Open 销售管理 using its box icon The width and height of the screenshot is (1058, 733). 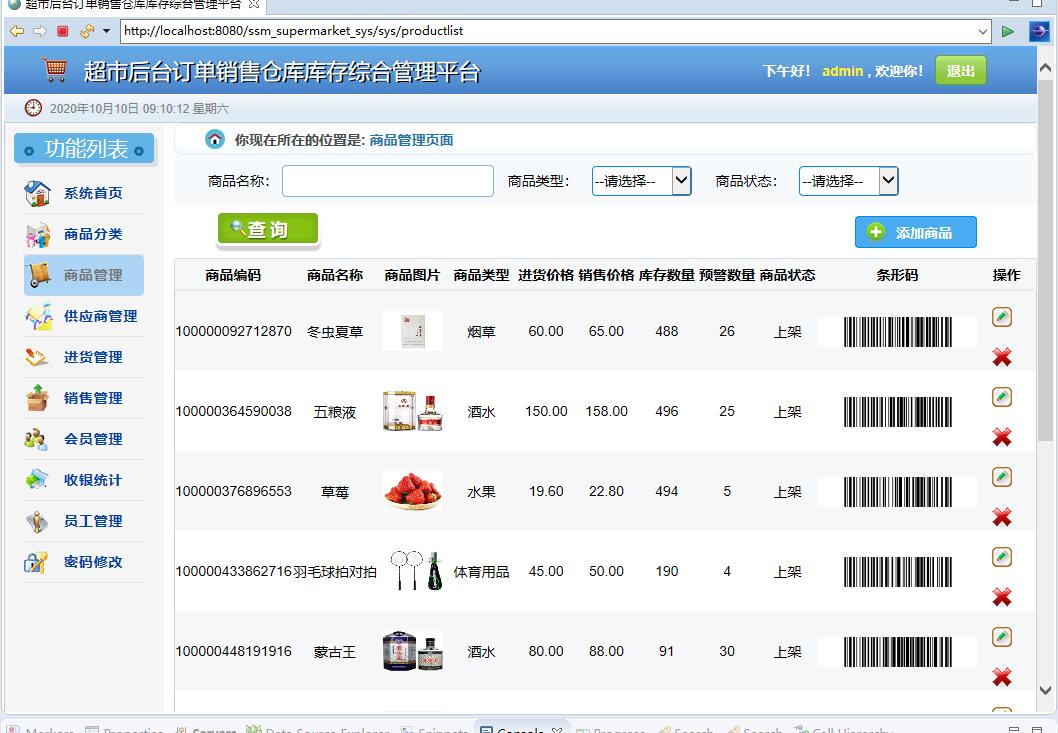(x=36, y=397)
